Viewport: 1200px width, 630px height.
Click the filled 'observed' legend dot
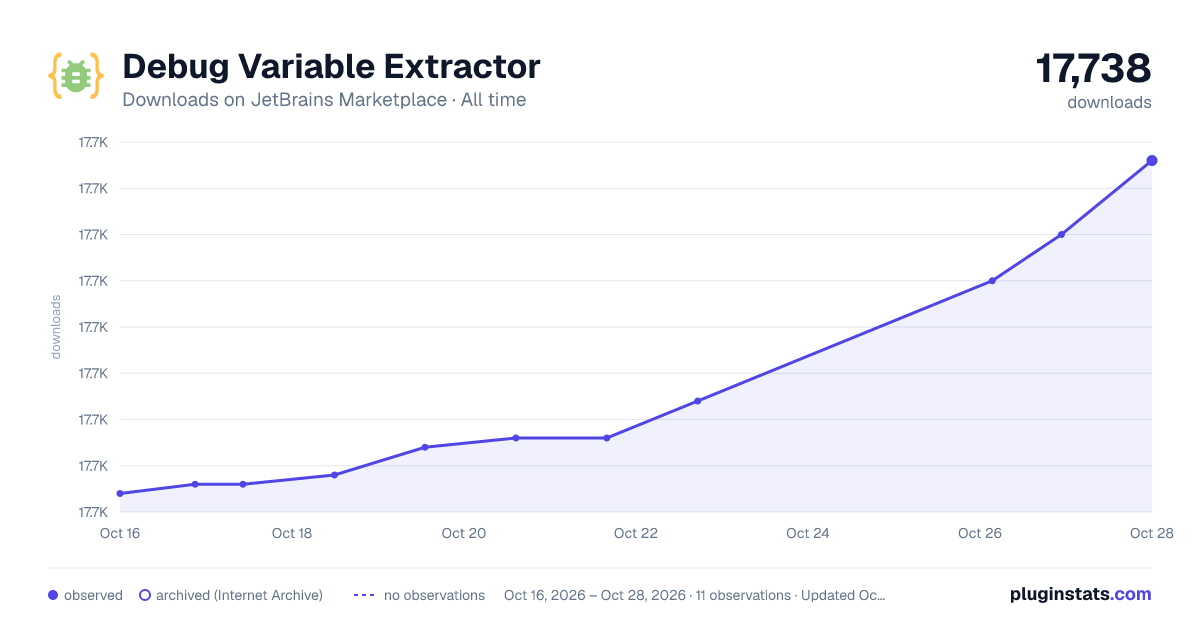[53, 595]
